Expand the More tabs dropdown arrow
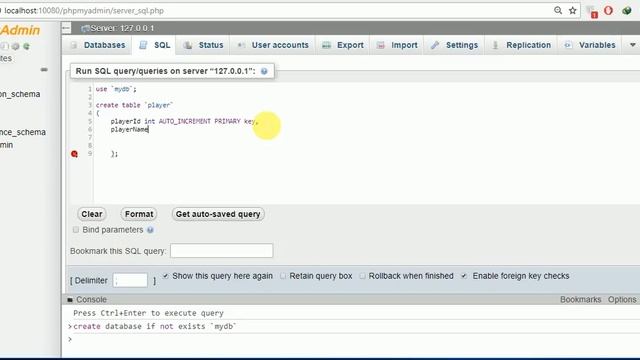Image resolution: width=640 pixels, height=360 pixels. click(632, 45)
